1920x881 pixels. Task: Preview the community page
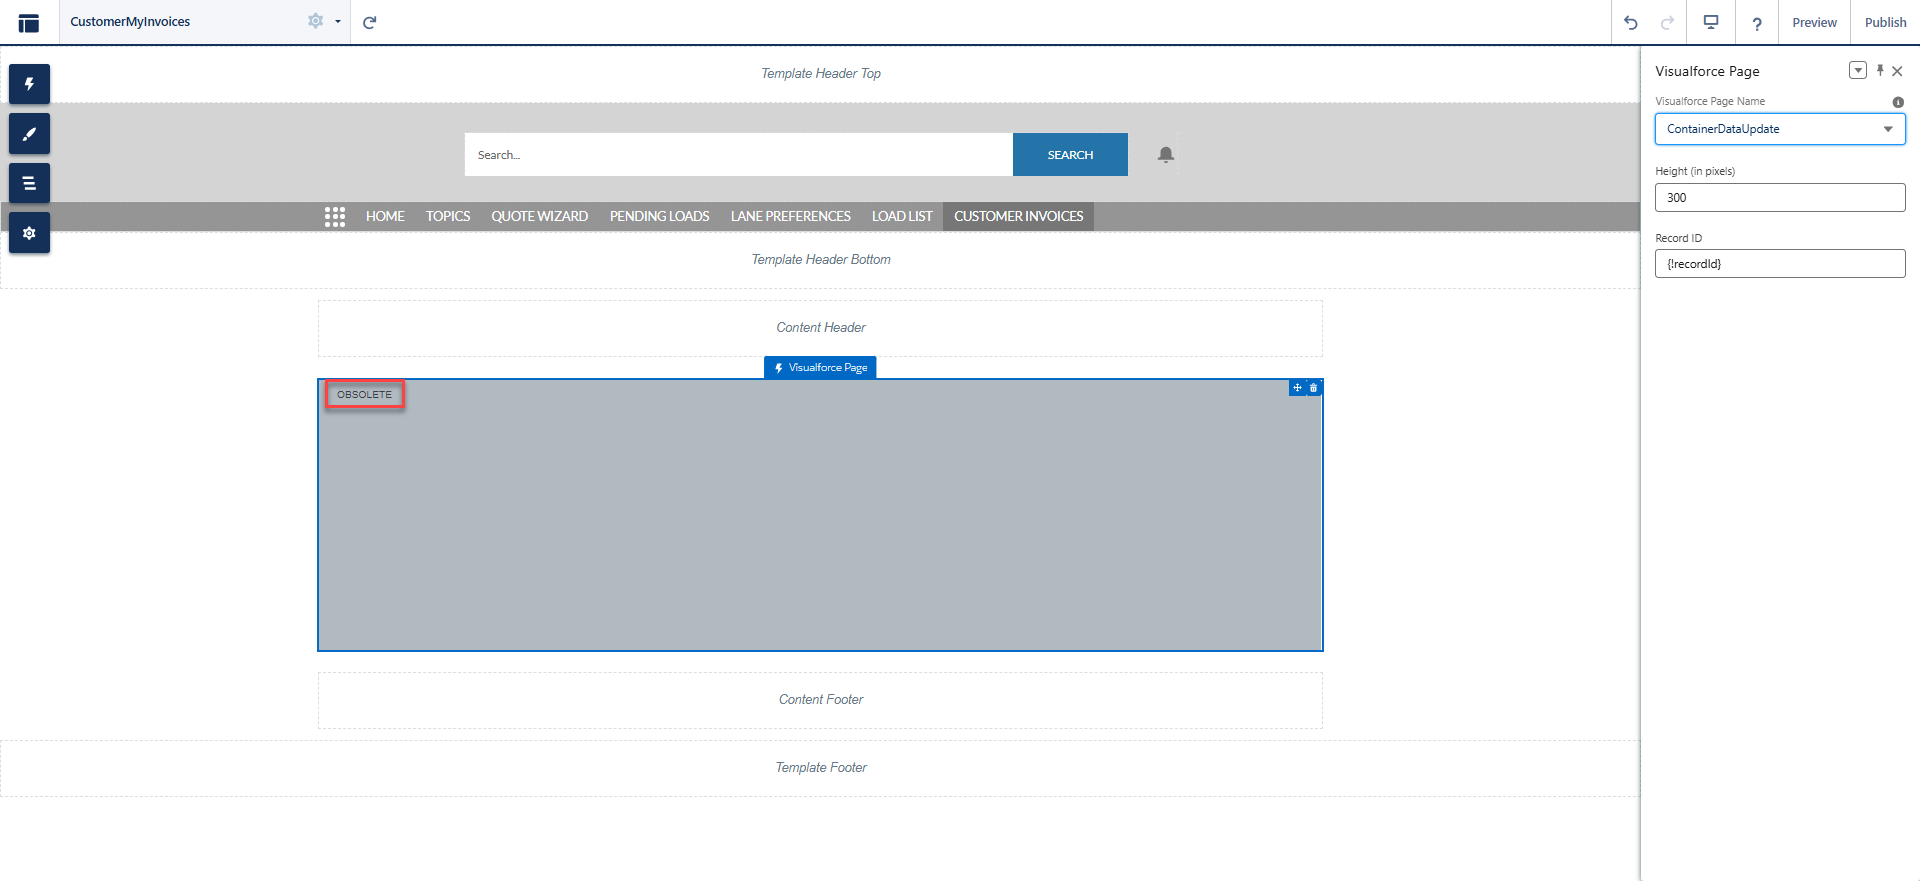tap(1814, 22)
